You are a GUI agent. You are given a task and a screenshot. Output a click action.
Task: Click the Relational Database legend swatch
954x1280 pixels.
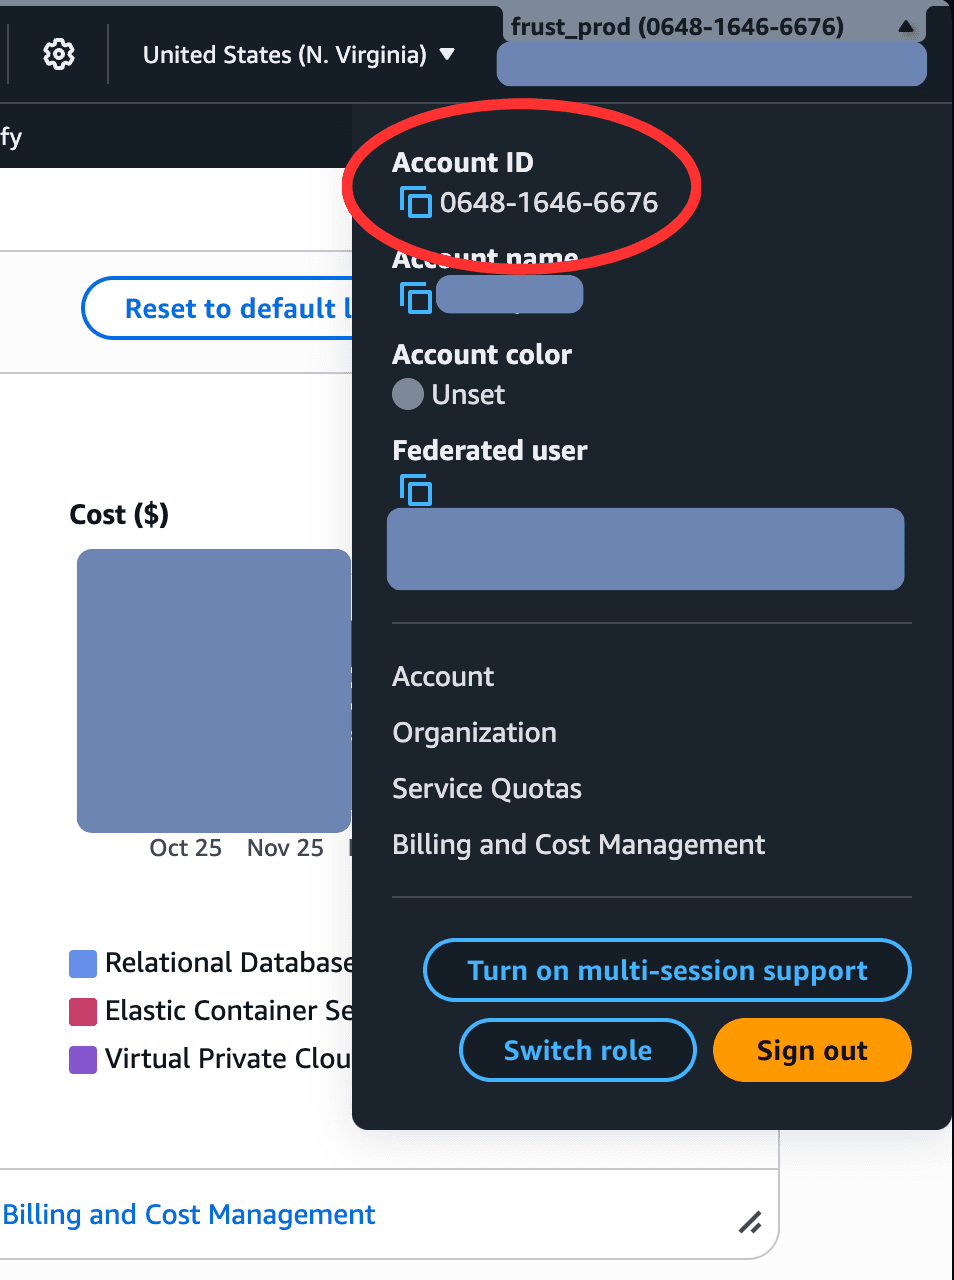pyautogui.click(x=82, y=963)
